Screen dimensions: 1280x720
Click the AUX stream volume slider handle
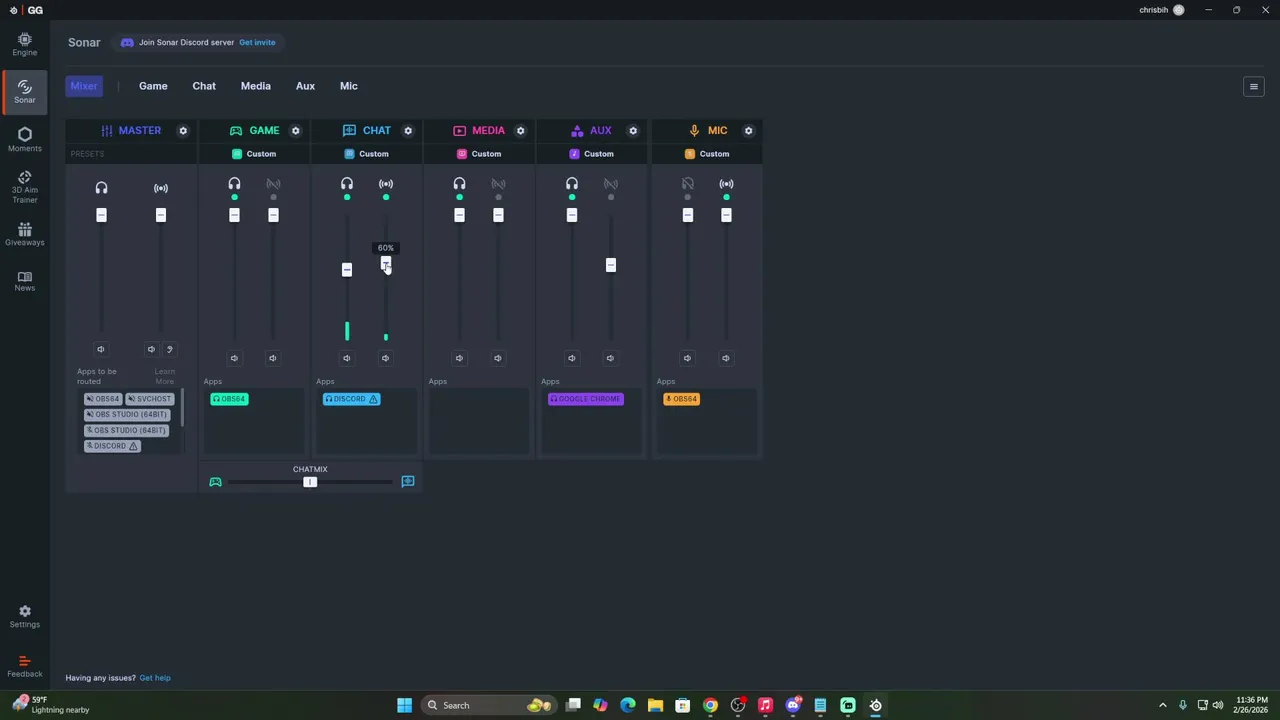click(x=611, y=265)
